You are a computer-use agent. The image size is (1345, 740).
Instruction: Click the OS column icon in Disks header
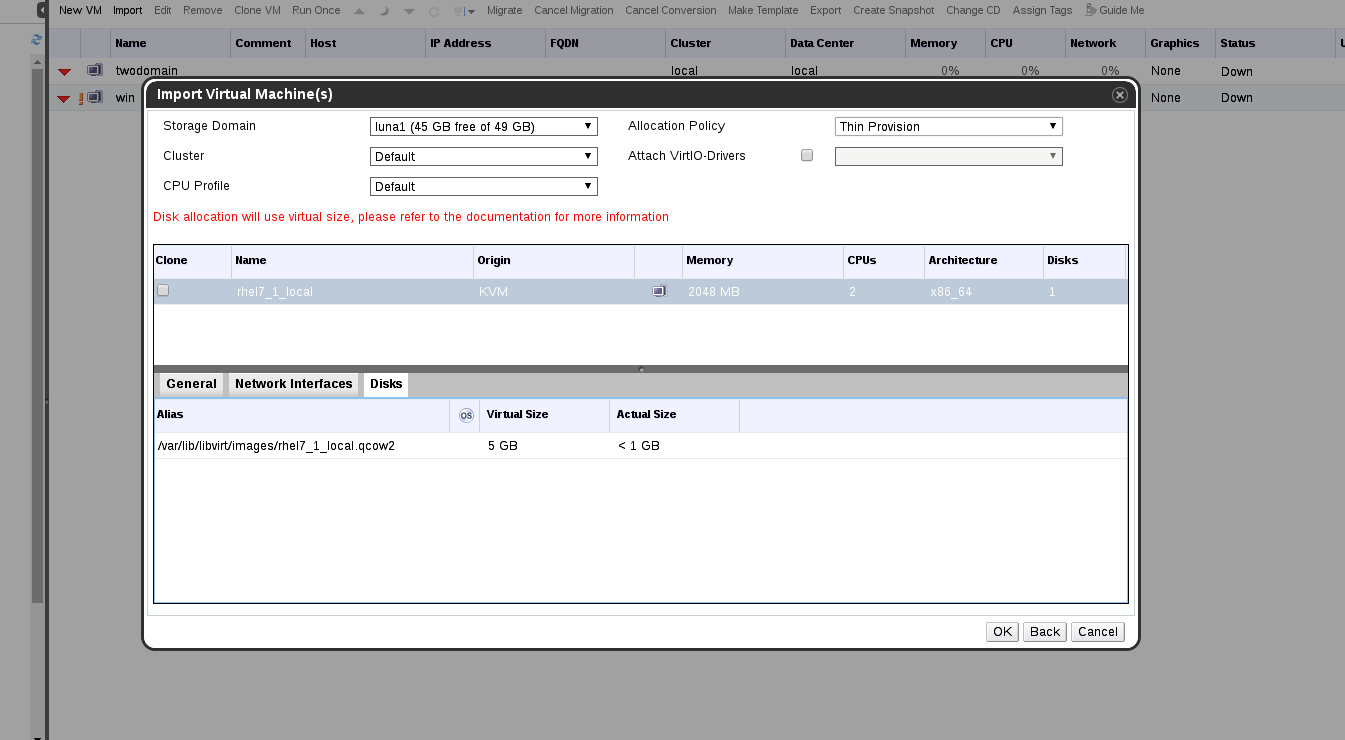(x=466, y=415)
